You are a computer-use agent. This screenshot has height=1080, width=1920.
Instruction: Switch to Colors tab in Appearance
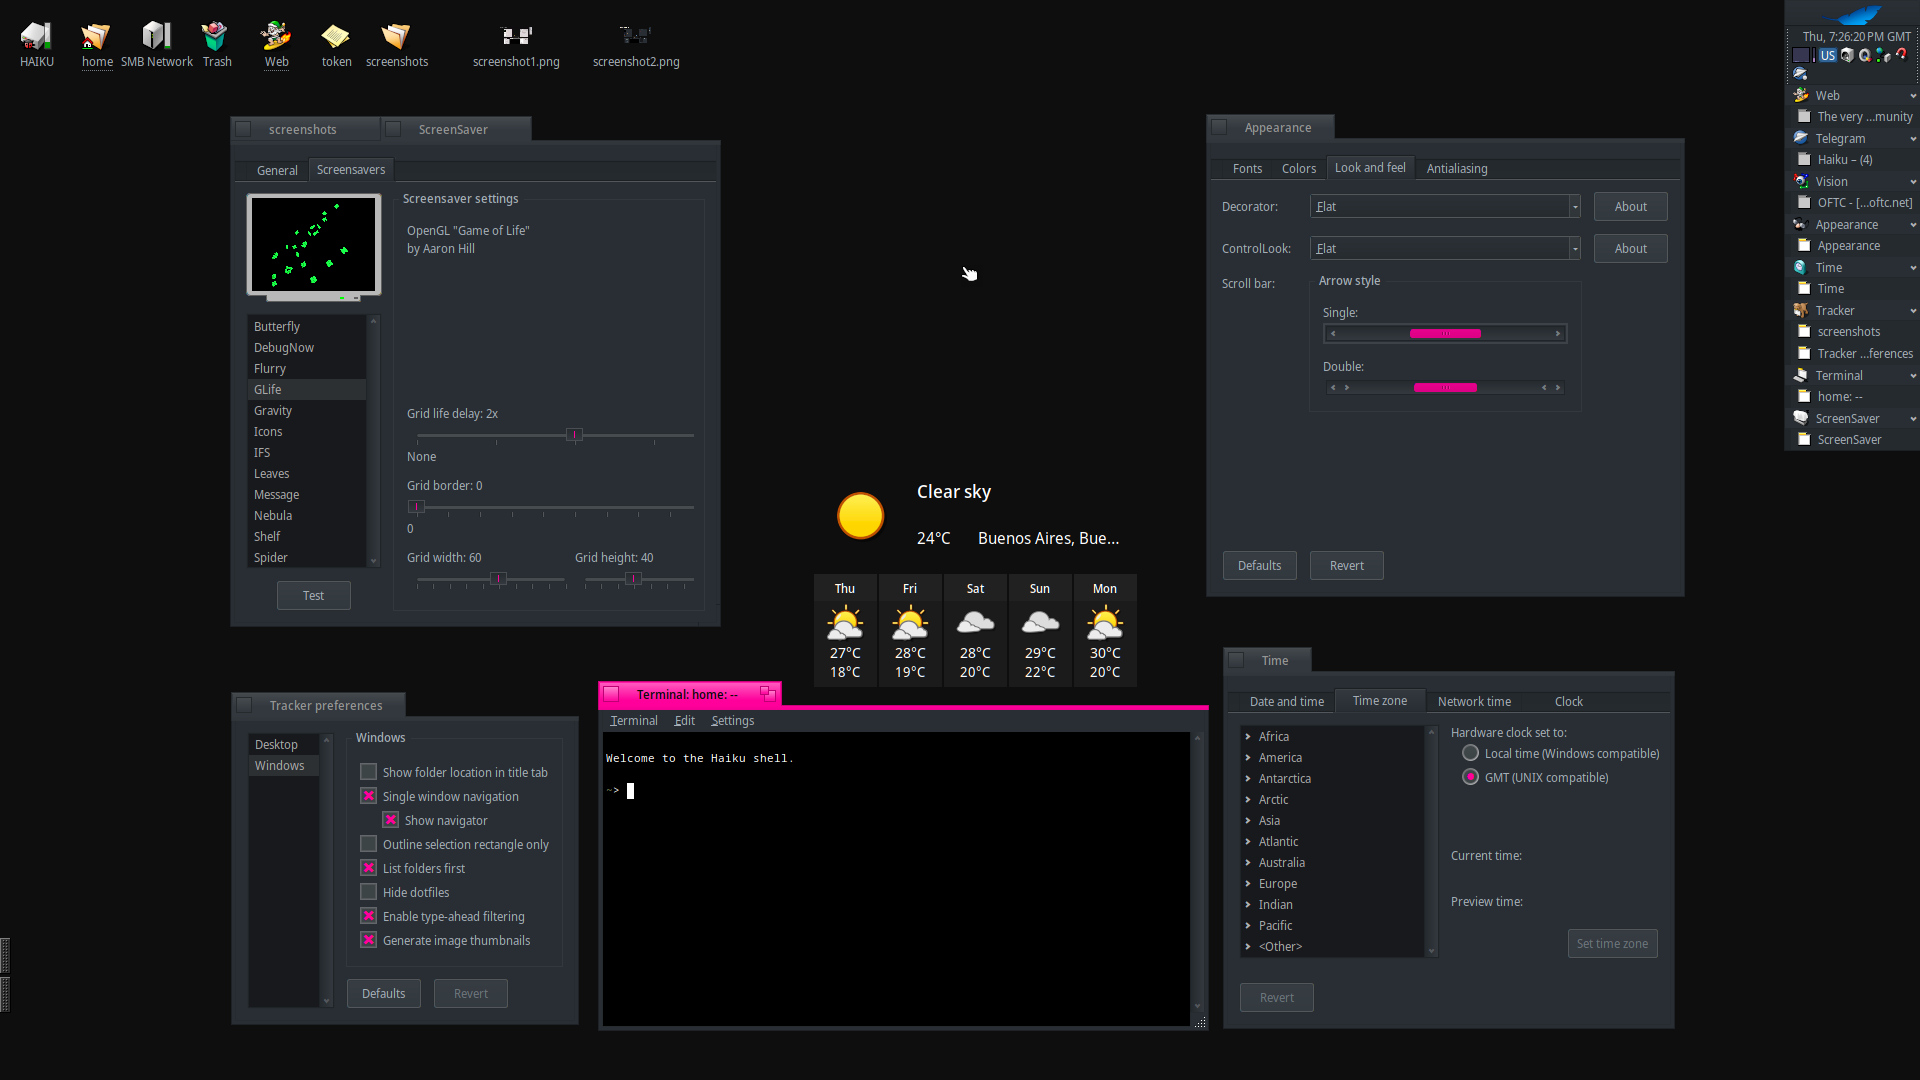(x=1298, y=168)
